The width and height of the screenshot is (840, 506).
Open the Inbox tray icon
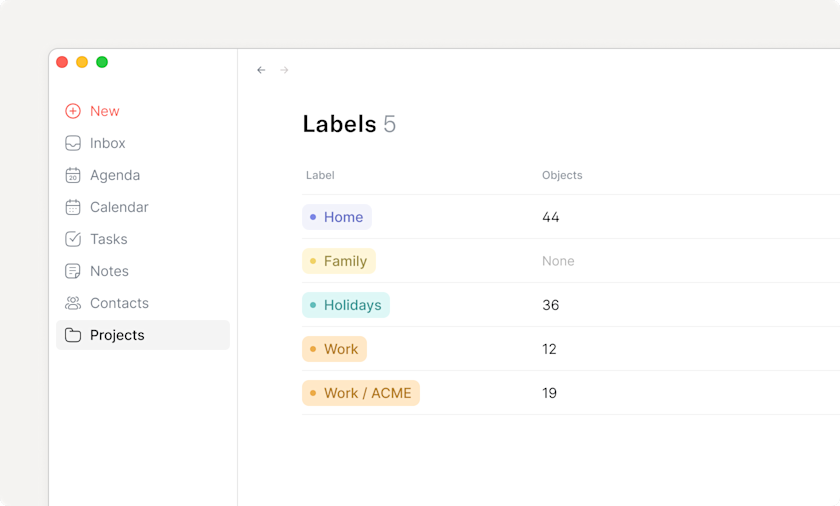[73, 143]
